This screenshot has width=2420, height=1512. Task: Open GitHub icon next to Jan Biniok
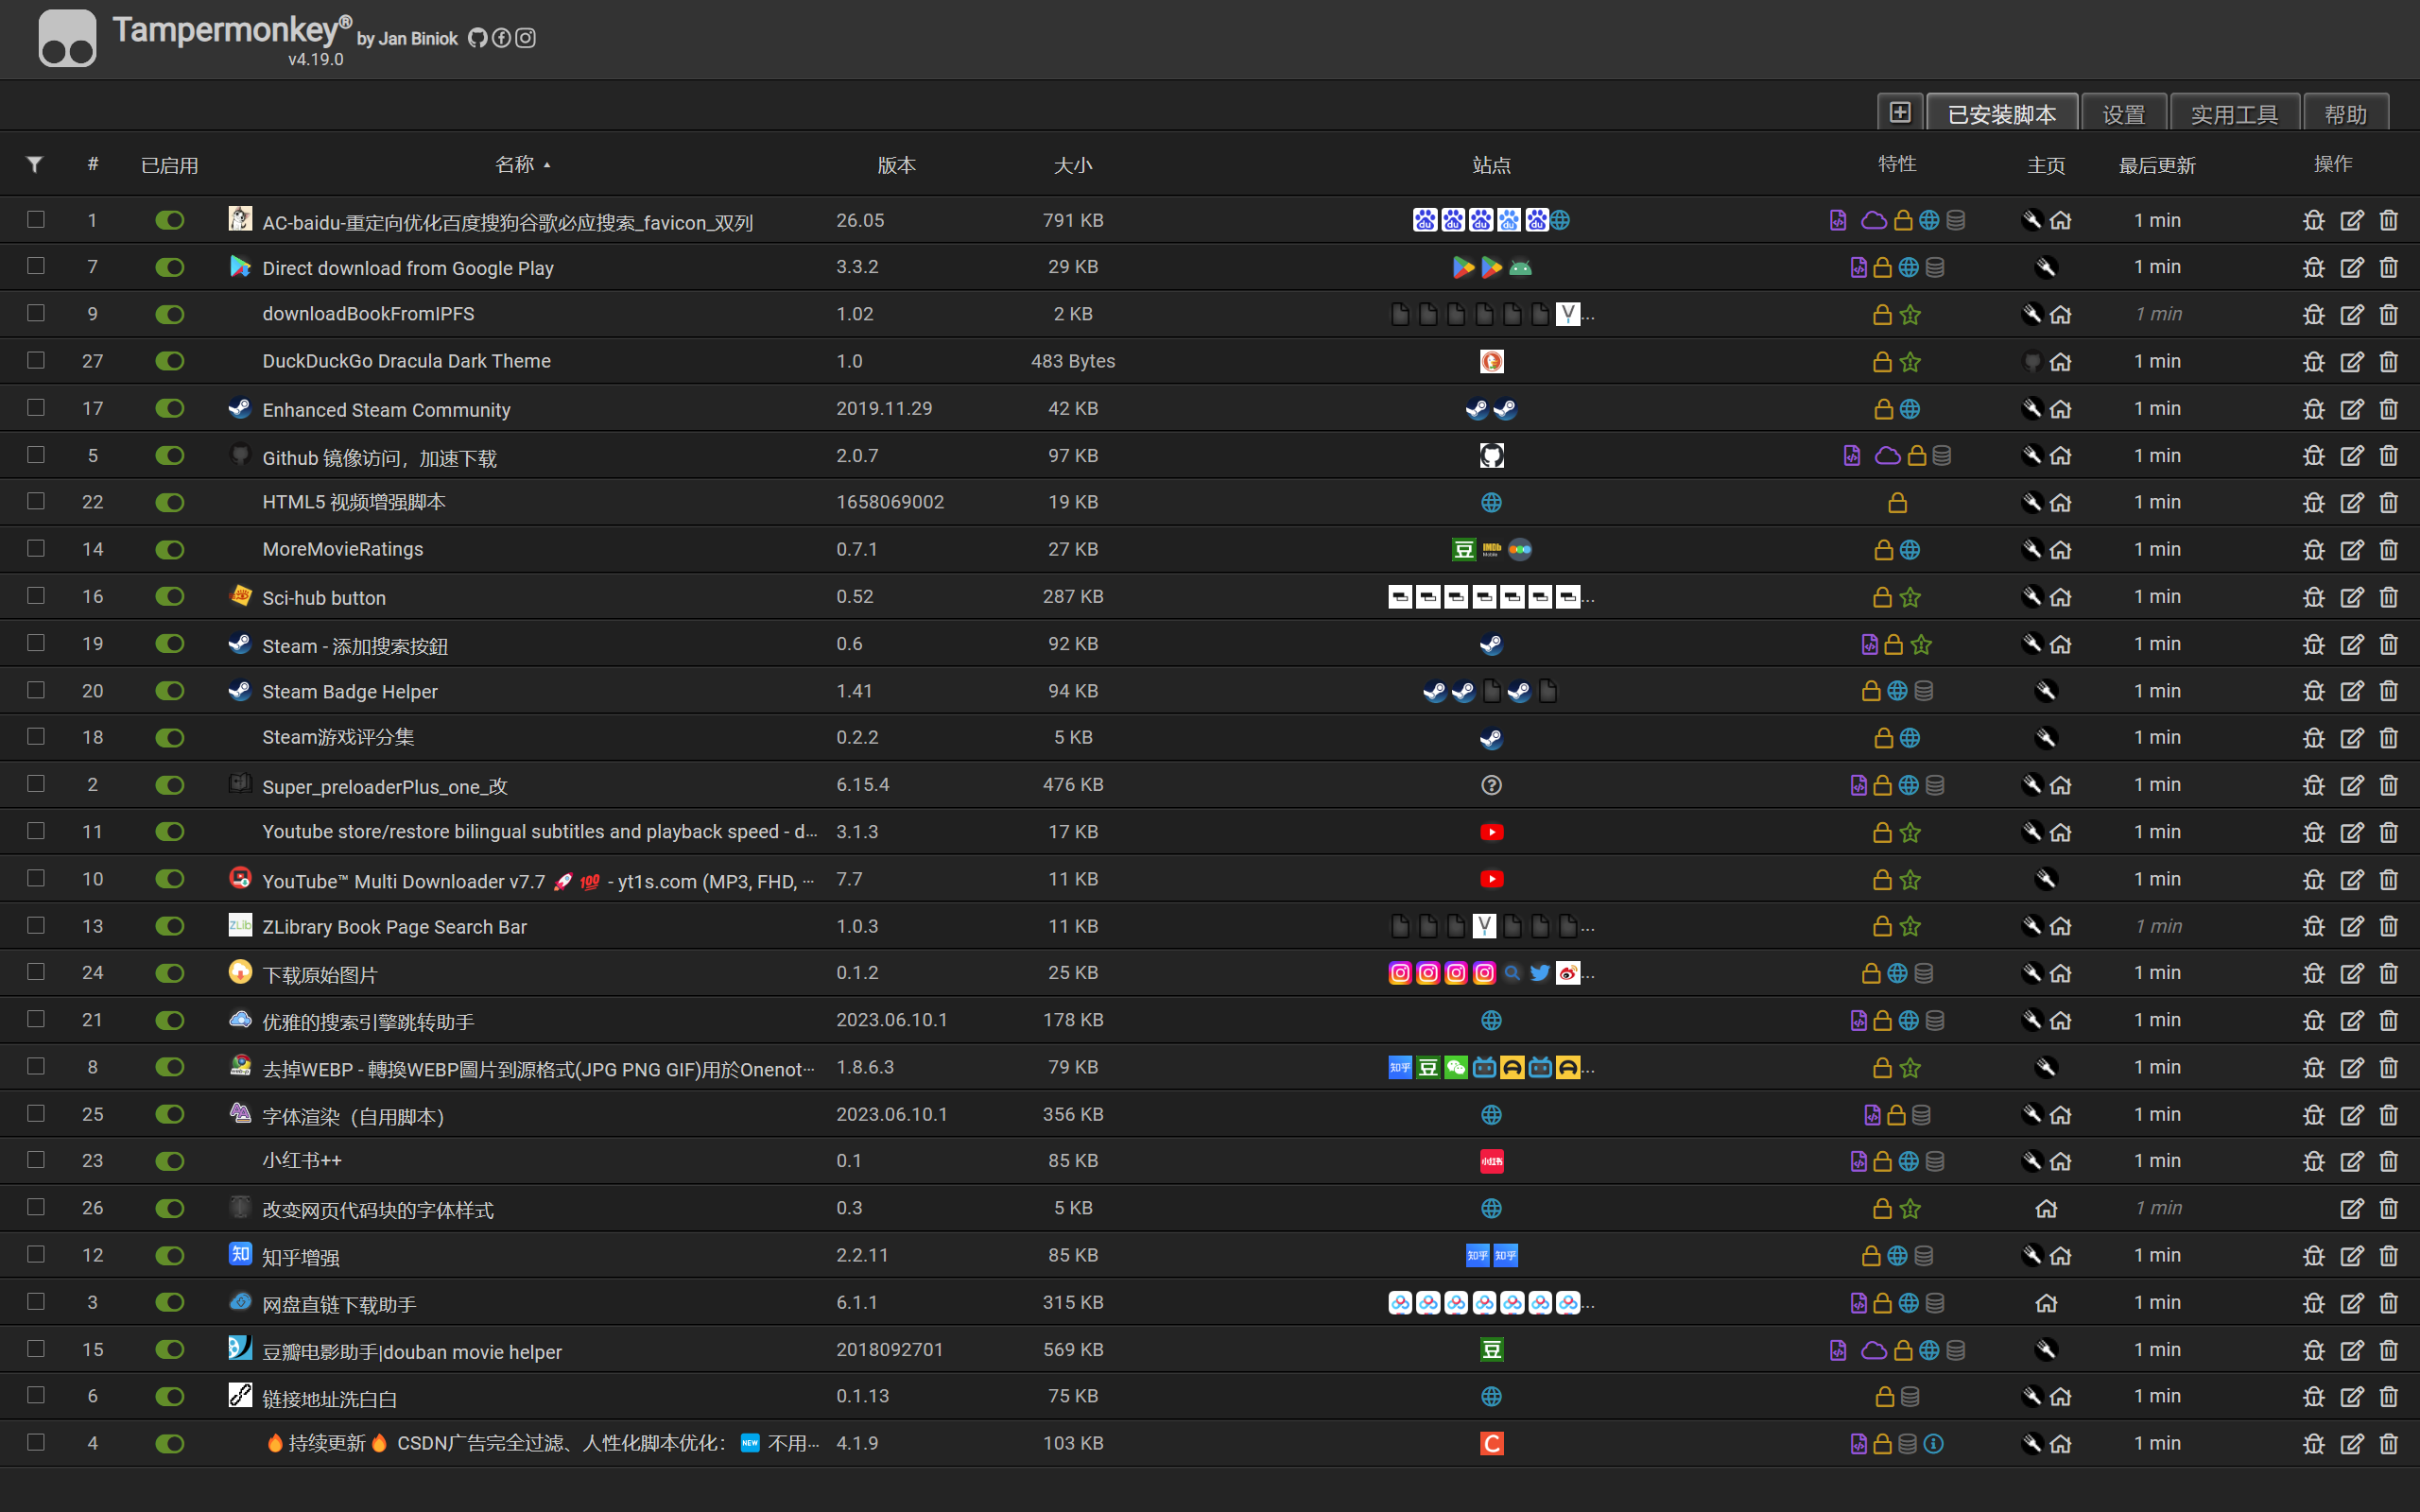[477, 38]
